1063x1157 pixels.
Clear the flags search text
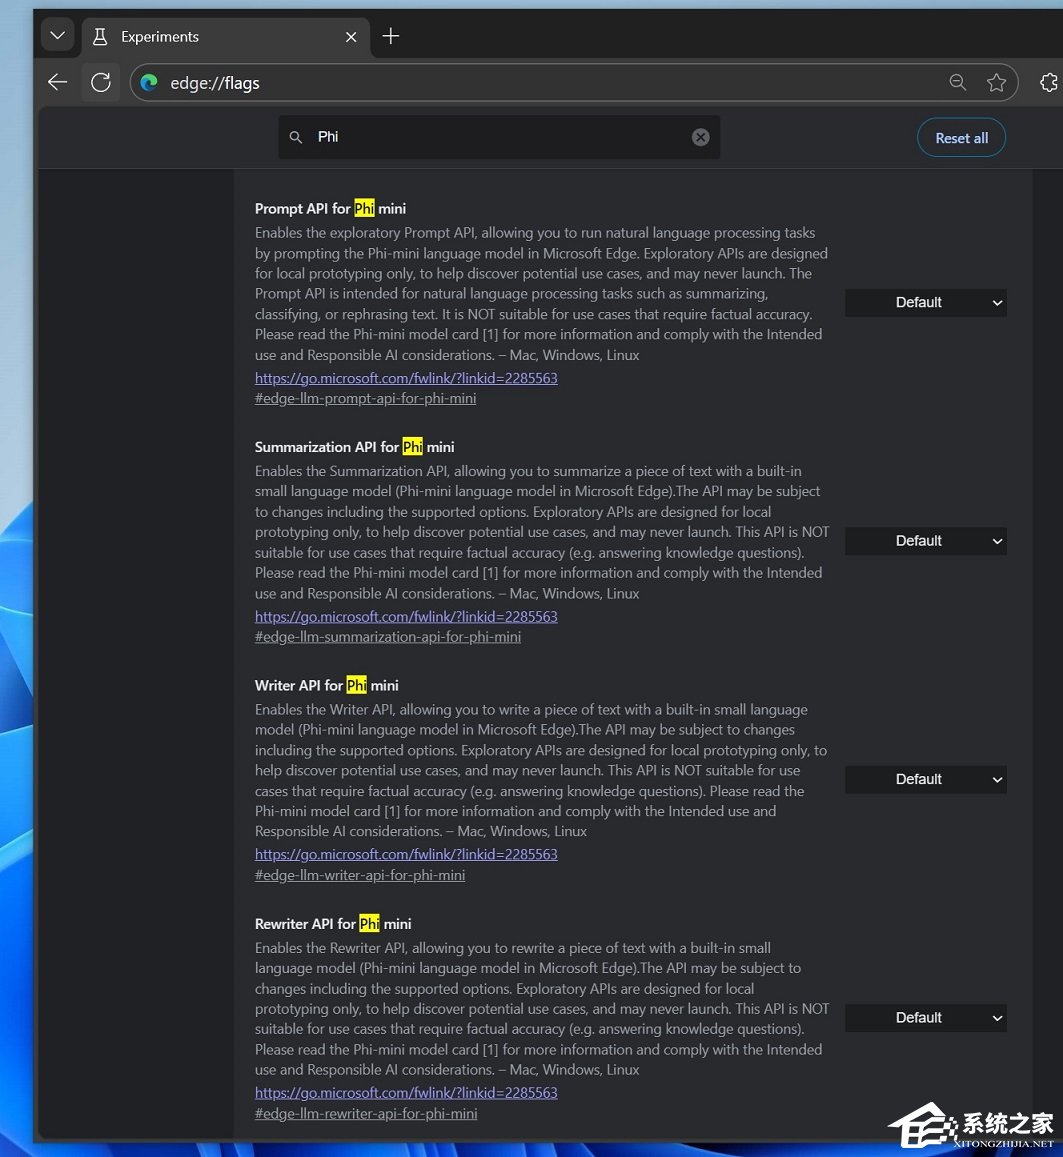(x=701, y=137)
